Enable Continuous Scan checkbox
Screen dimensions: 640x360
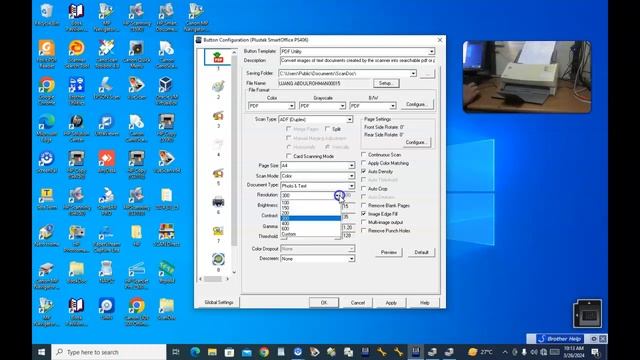(x=364, y=155)
